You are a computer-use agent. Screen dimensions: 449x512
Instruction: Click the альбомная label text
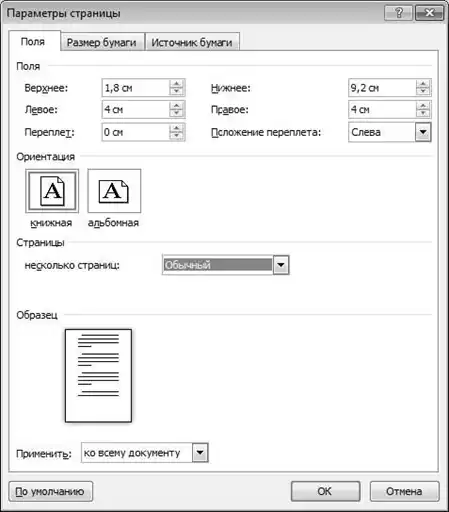pos(114,223)
